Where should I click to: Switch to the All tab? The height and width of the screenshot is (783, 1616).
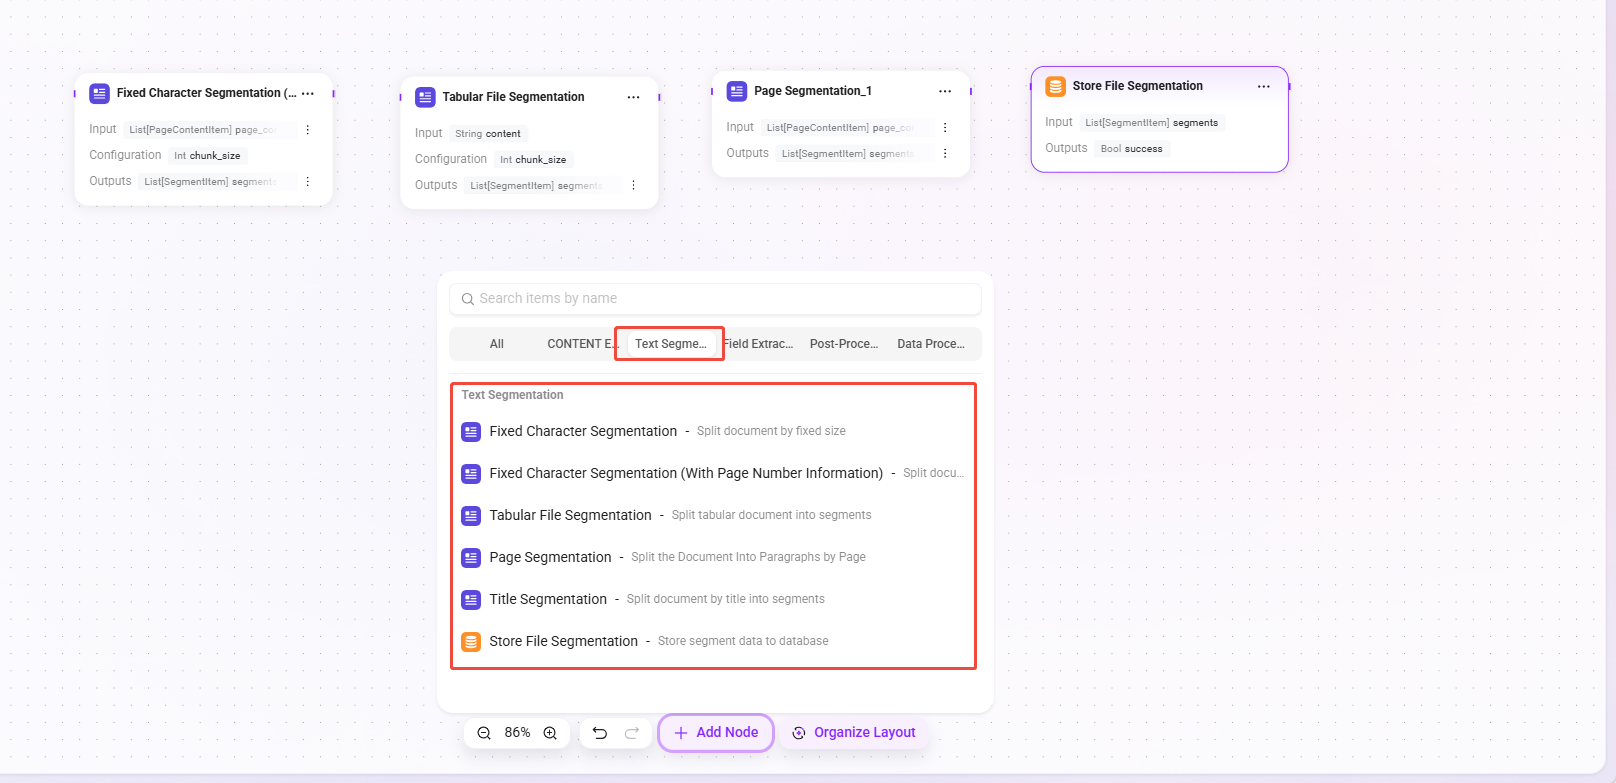497,344
